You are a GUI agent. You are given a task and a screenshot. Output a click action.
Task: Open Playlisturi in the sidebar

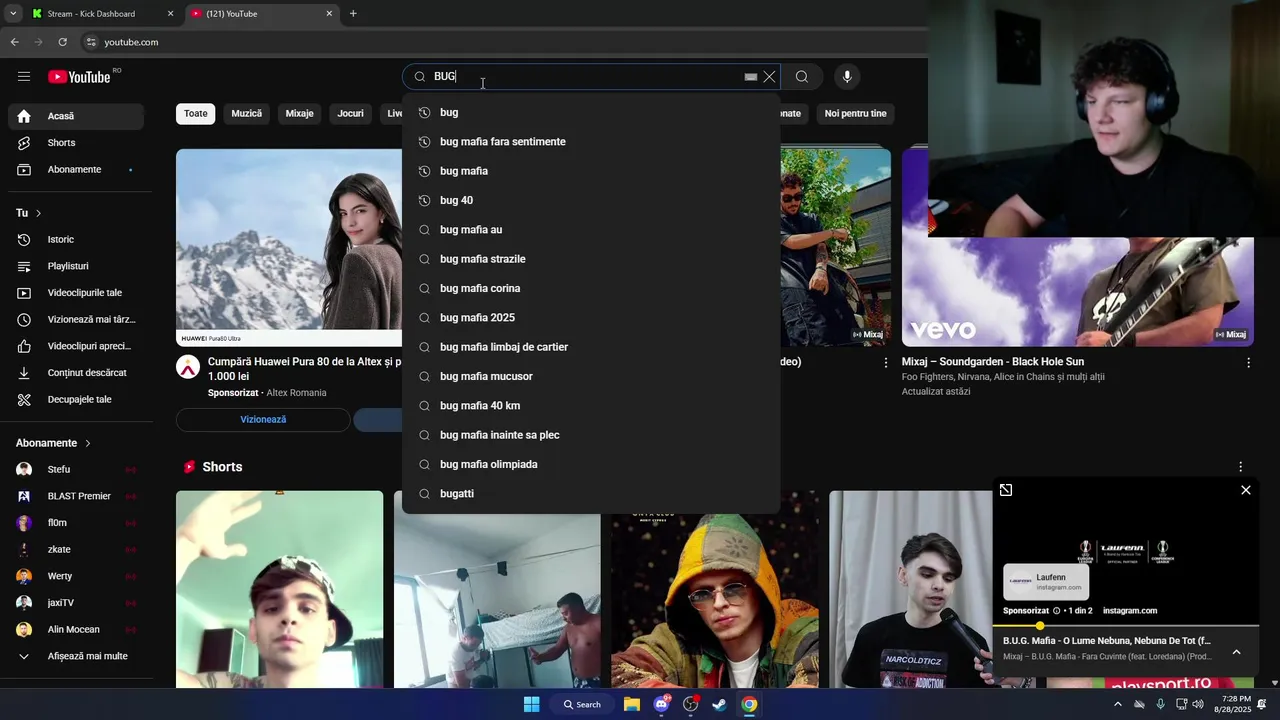[76, 266]
